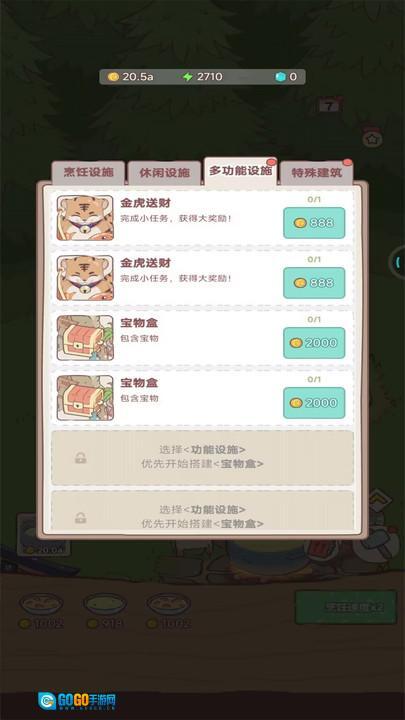
Task: Expand the side panel arrow at right edge
Action: 398,261
